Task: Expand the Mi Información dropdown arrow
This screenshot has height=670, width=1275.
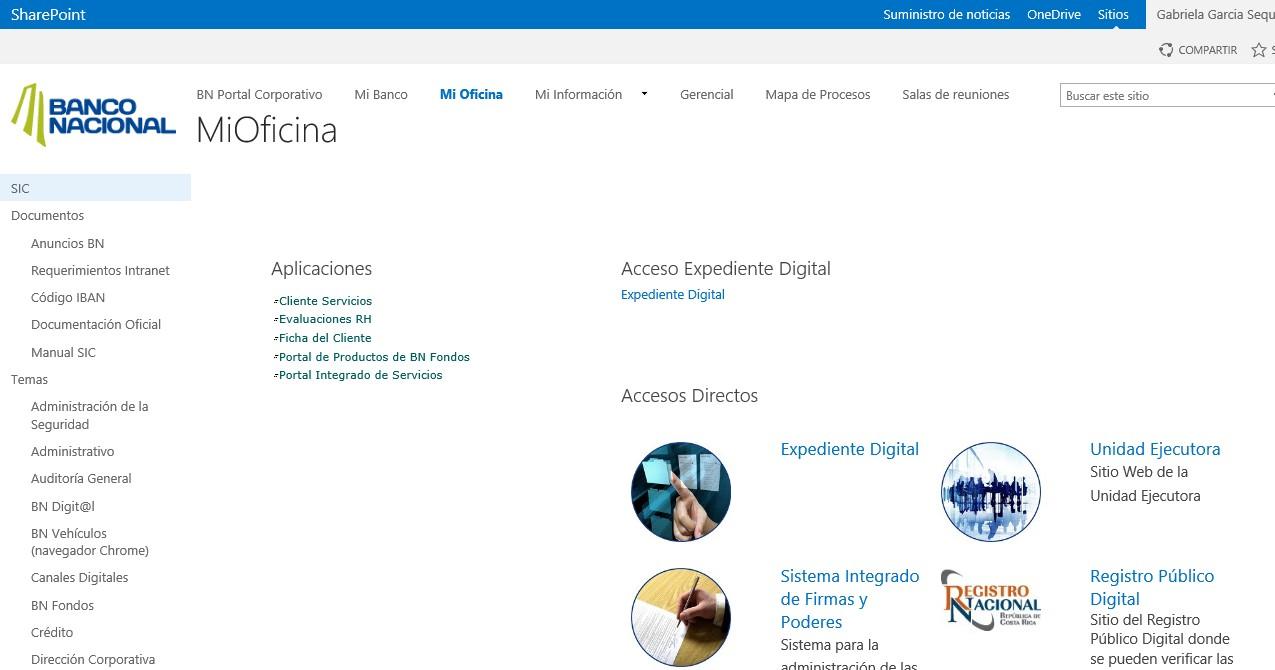Action: pos(644,94)
